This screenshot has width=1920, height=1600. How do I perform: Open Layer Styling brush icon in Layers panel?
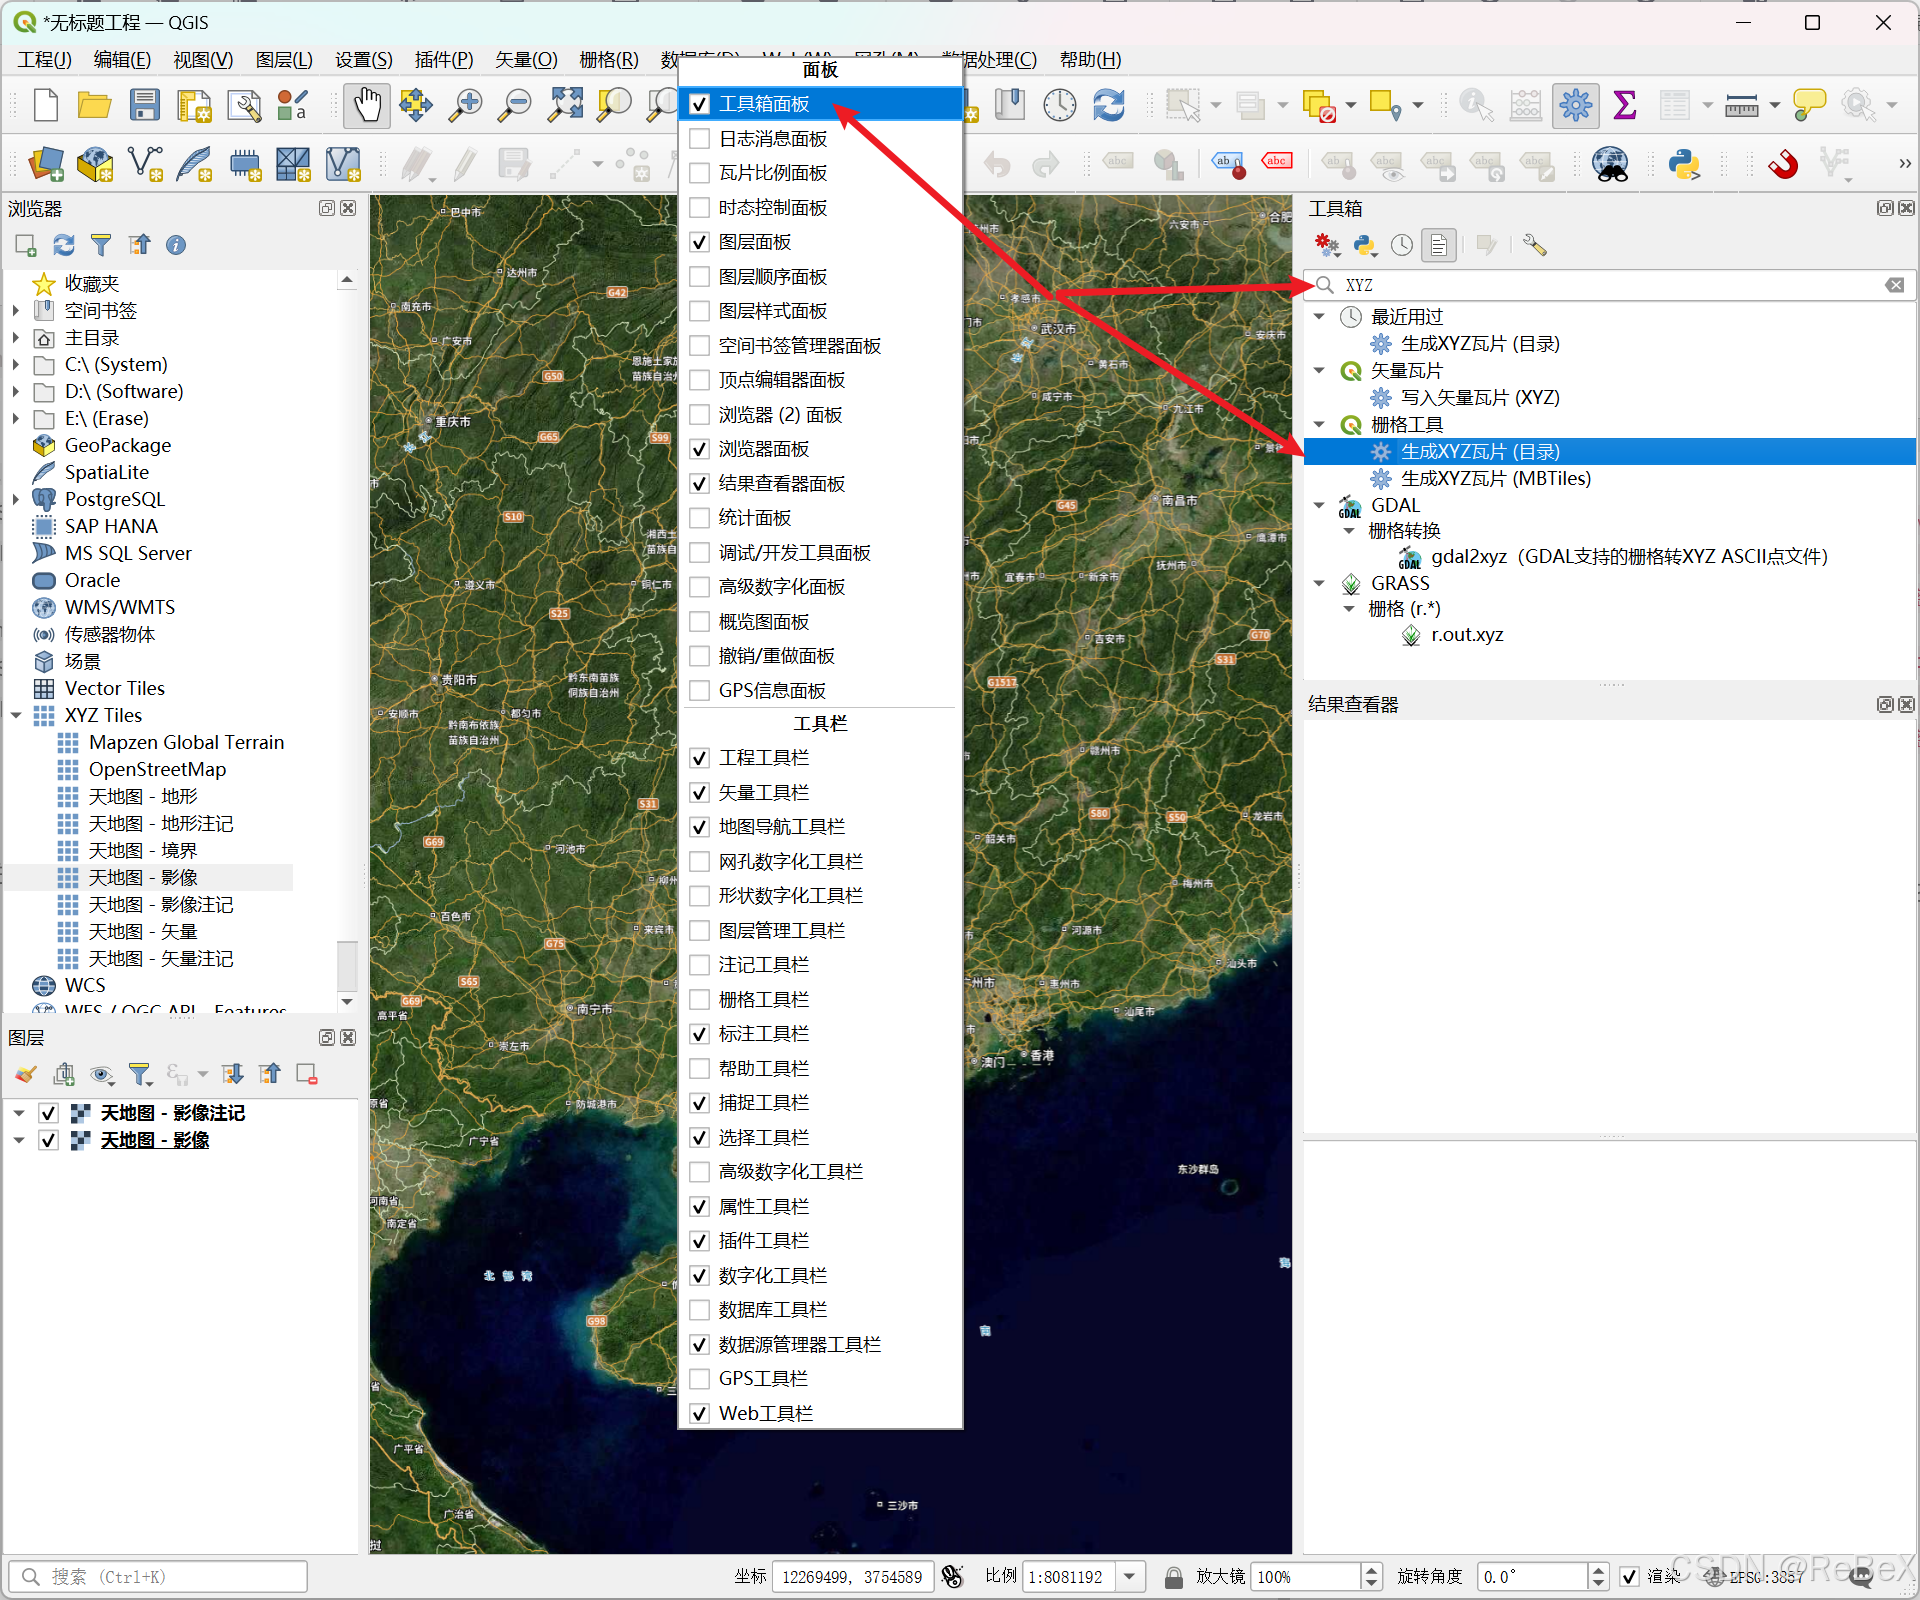(26, 1074)
